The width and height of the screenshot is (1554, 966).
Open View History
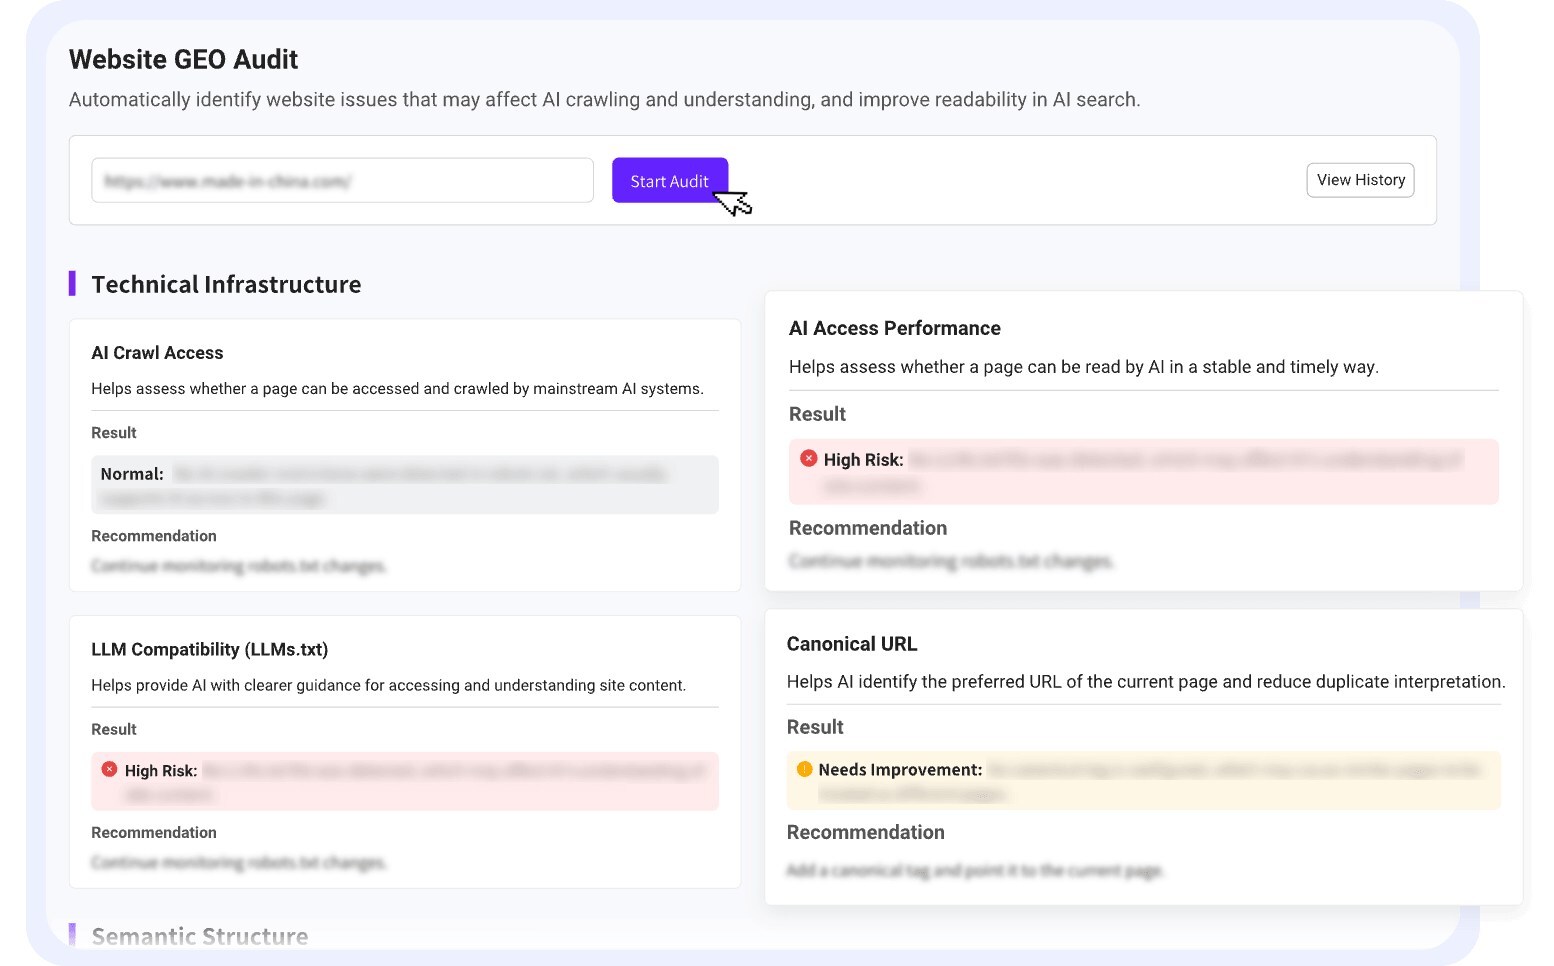(1360, 180)
